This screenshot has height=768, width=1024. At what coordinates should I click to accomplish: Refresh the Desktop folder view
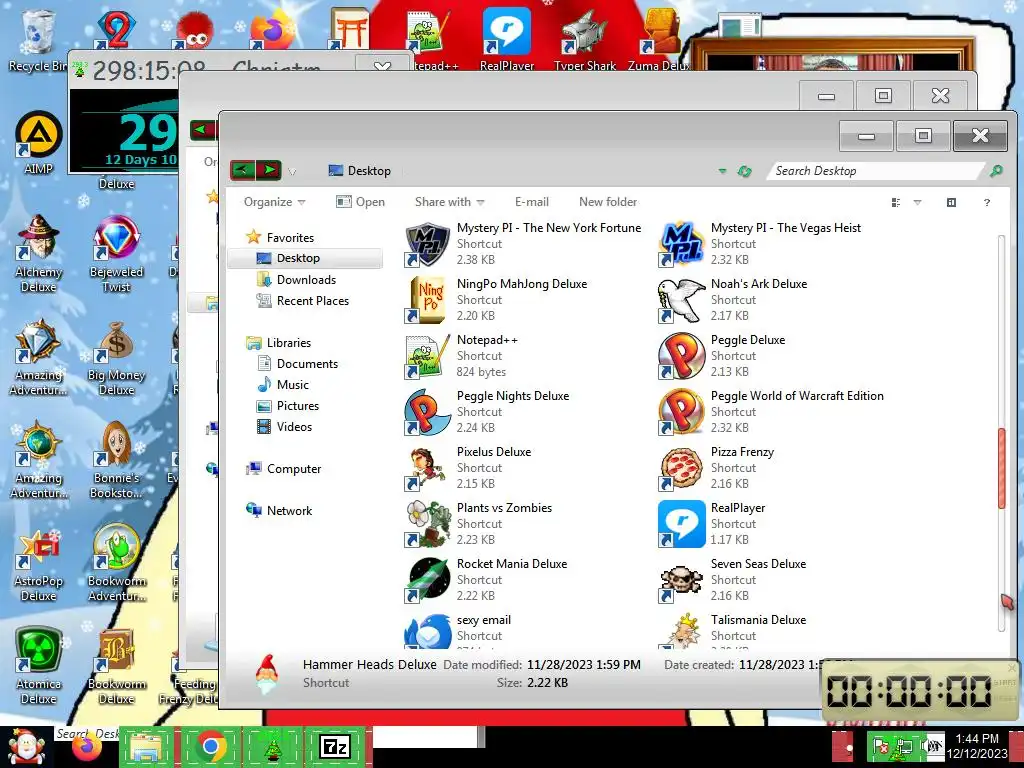(744, 171)
